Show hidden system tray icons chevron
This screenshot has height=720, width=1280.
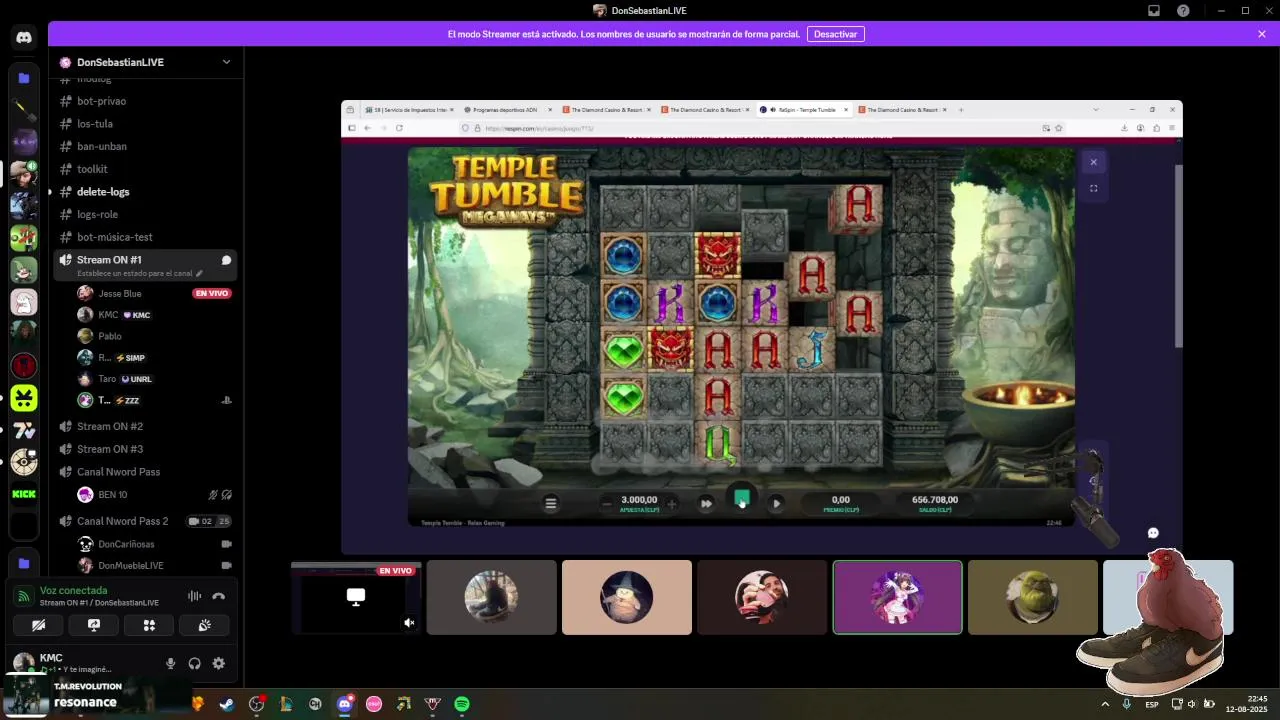1105,704
